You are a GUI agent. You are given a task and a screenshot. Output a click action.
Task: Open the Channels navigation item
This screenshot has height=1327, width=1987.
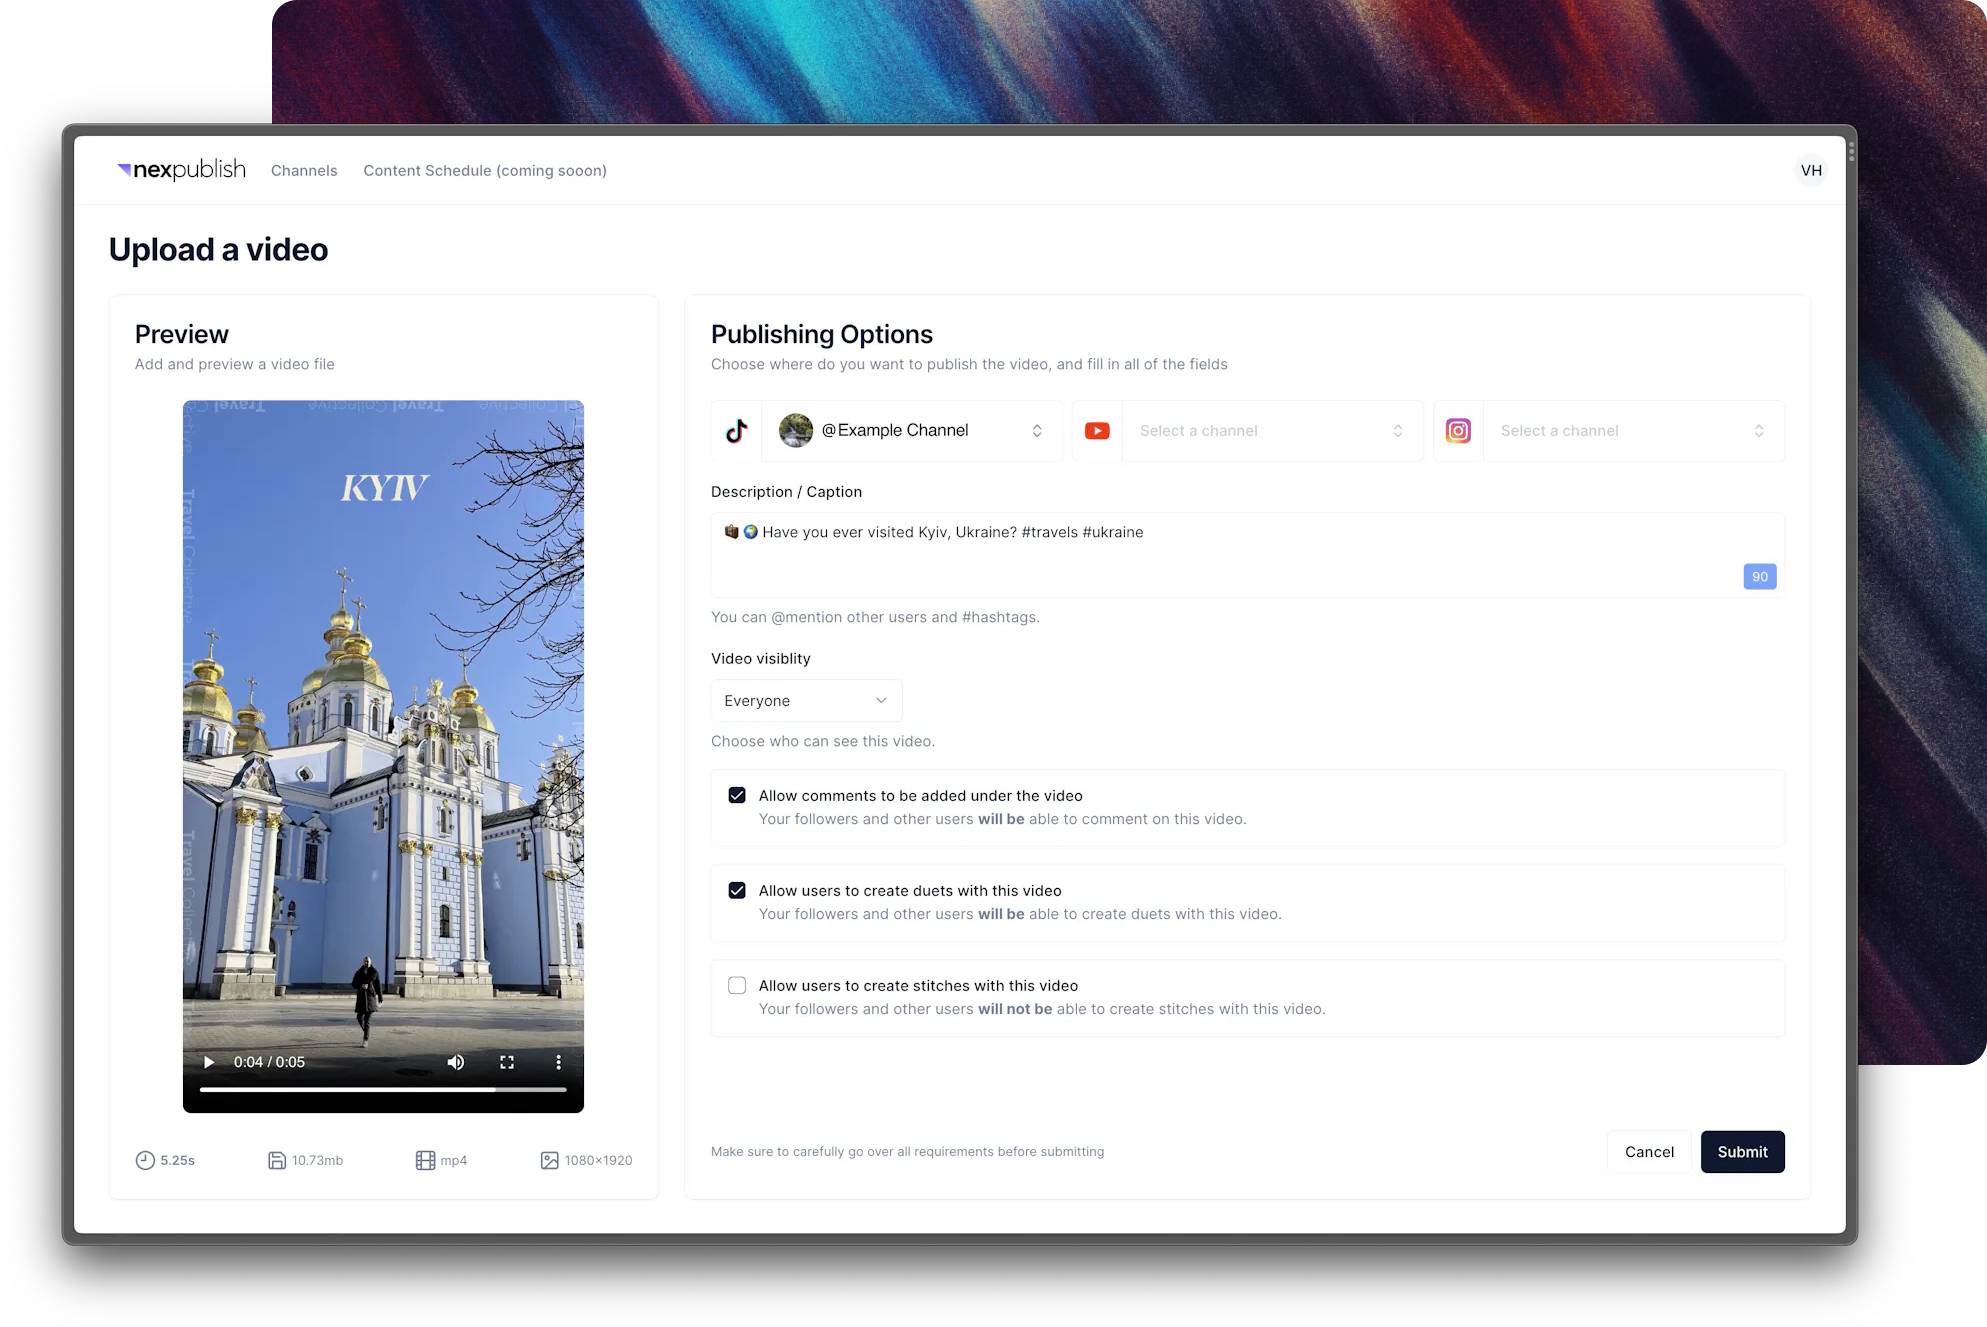304,171
